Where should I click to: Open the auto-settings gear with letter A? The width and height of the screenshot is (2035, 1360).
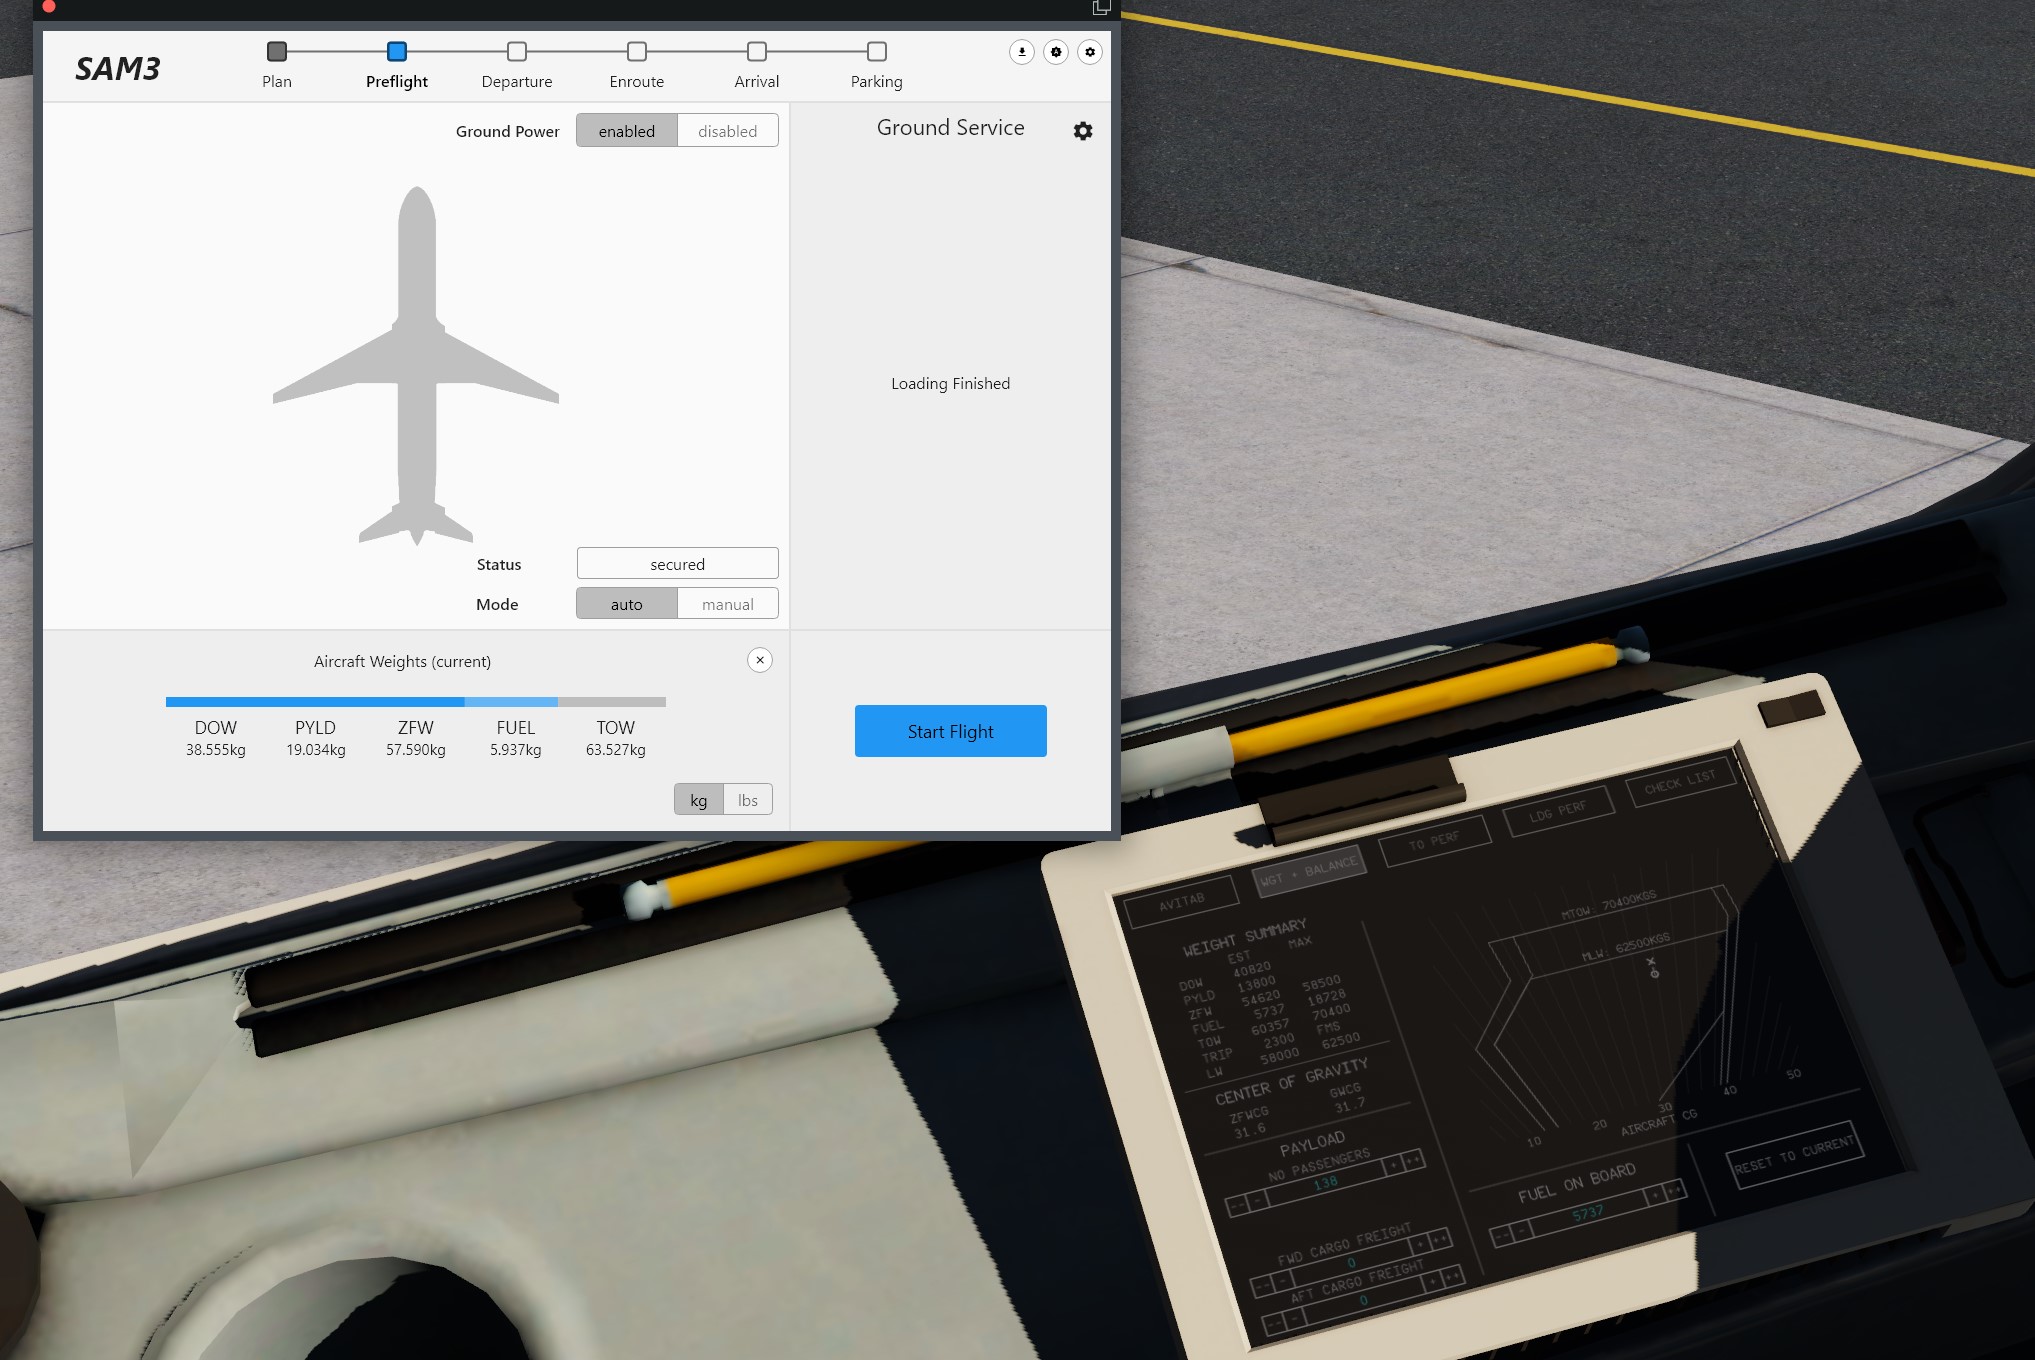click(x=1056, y=52)
